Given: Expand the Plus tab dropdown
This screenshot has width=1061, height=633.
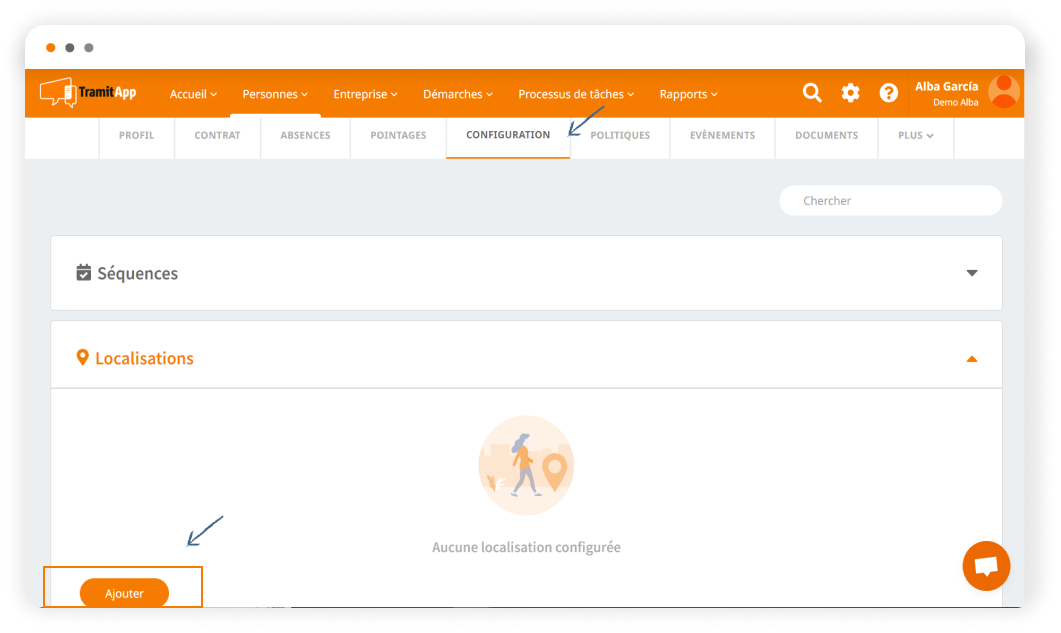Looking at the screenshot, I should click(x=915, y=135).
